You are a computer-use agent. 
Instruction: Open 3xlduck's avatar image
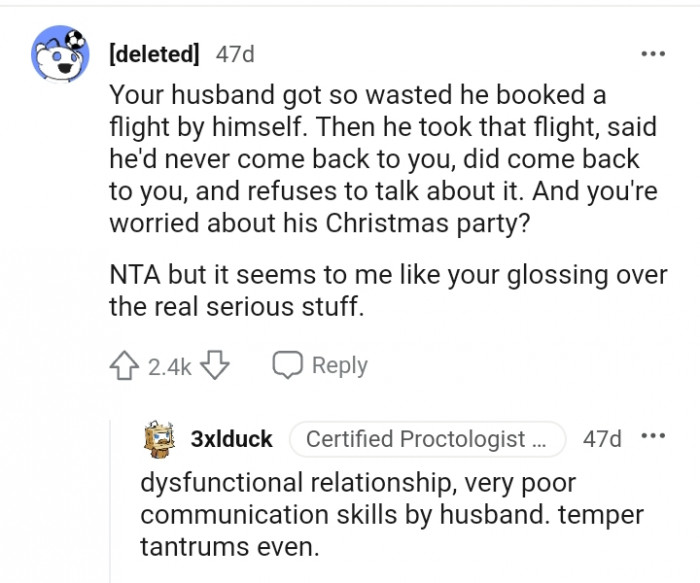[158, 439]
